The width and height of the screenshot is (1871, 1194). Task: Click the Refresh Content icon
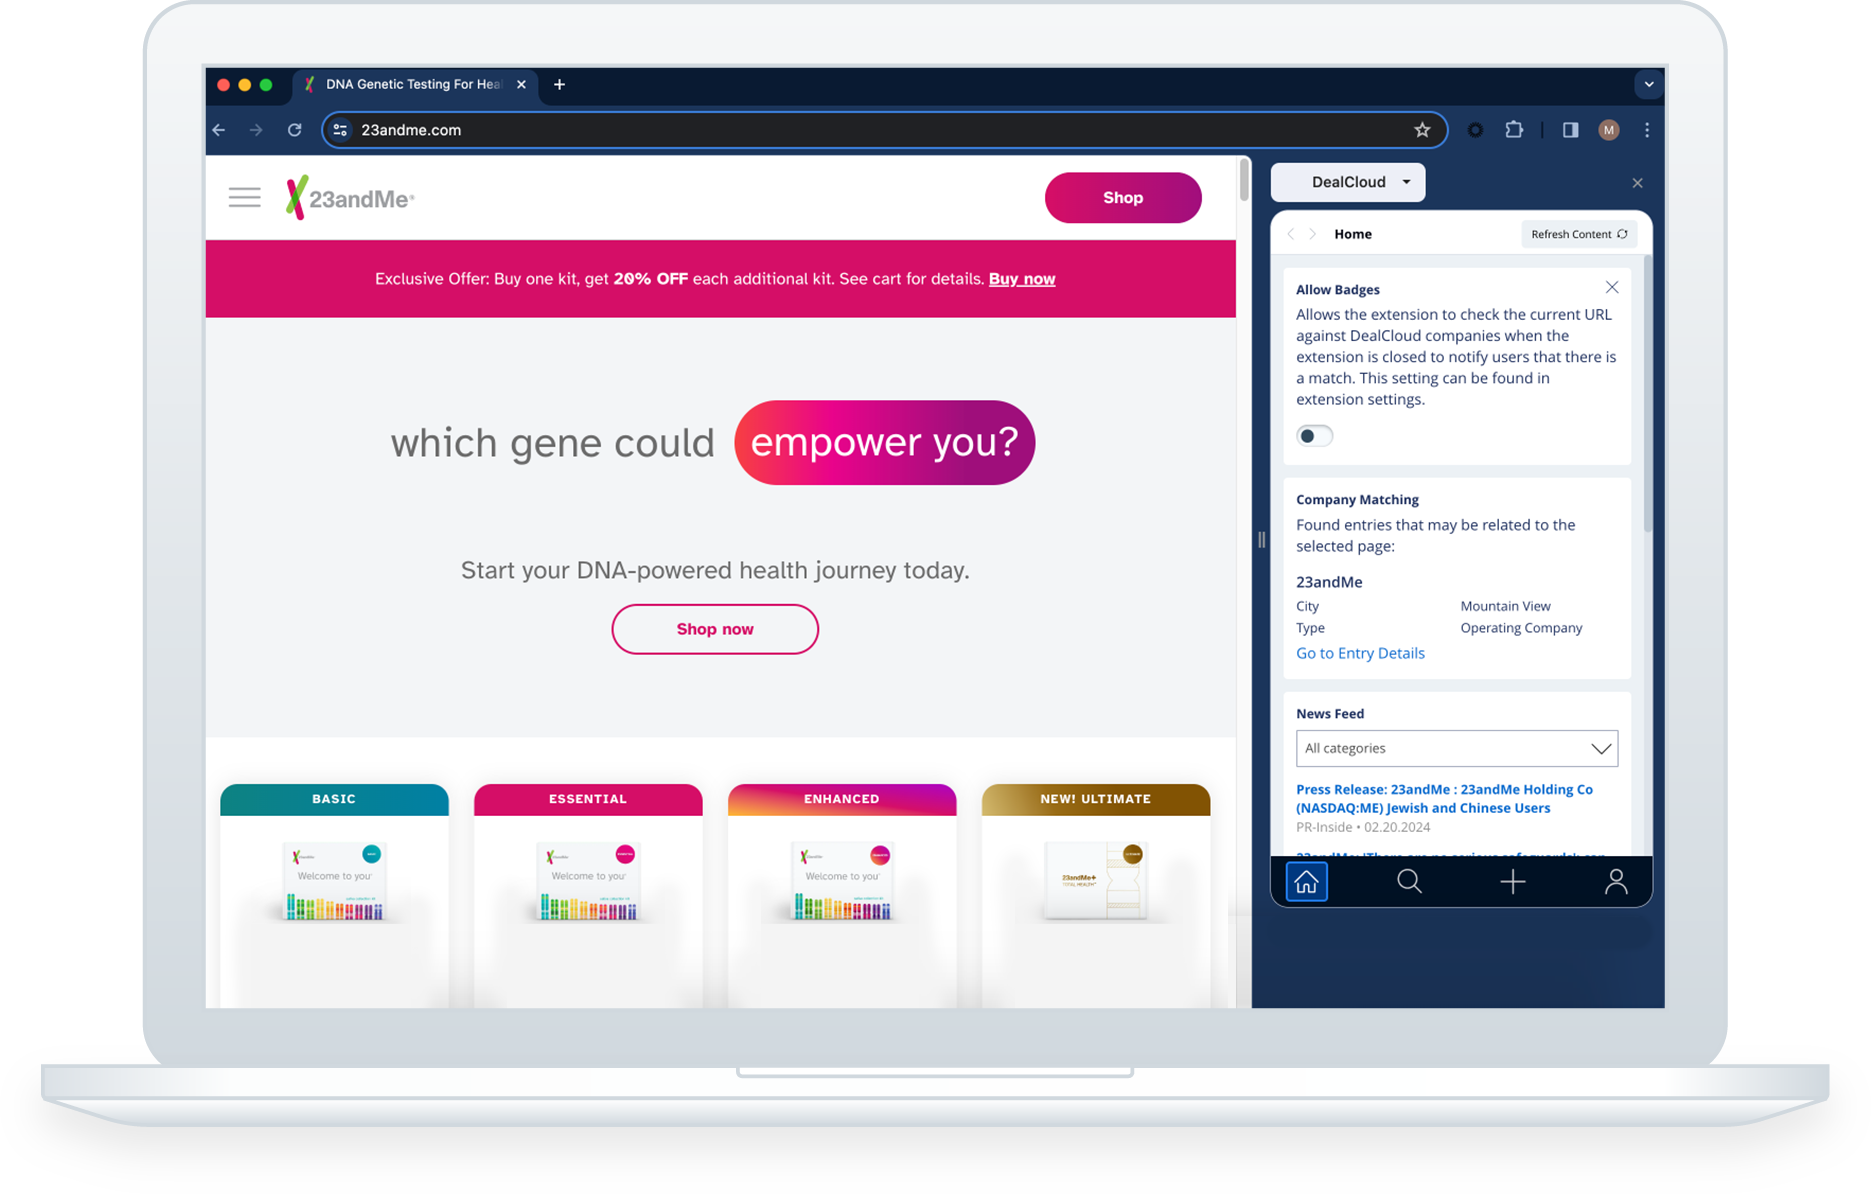pos(1623,233)
